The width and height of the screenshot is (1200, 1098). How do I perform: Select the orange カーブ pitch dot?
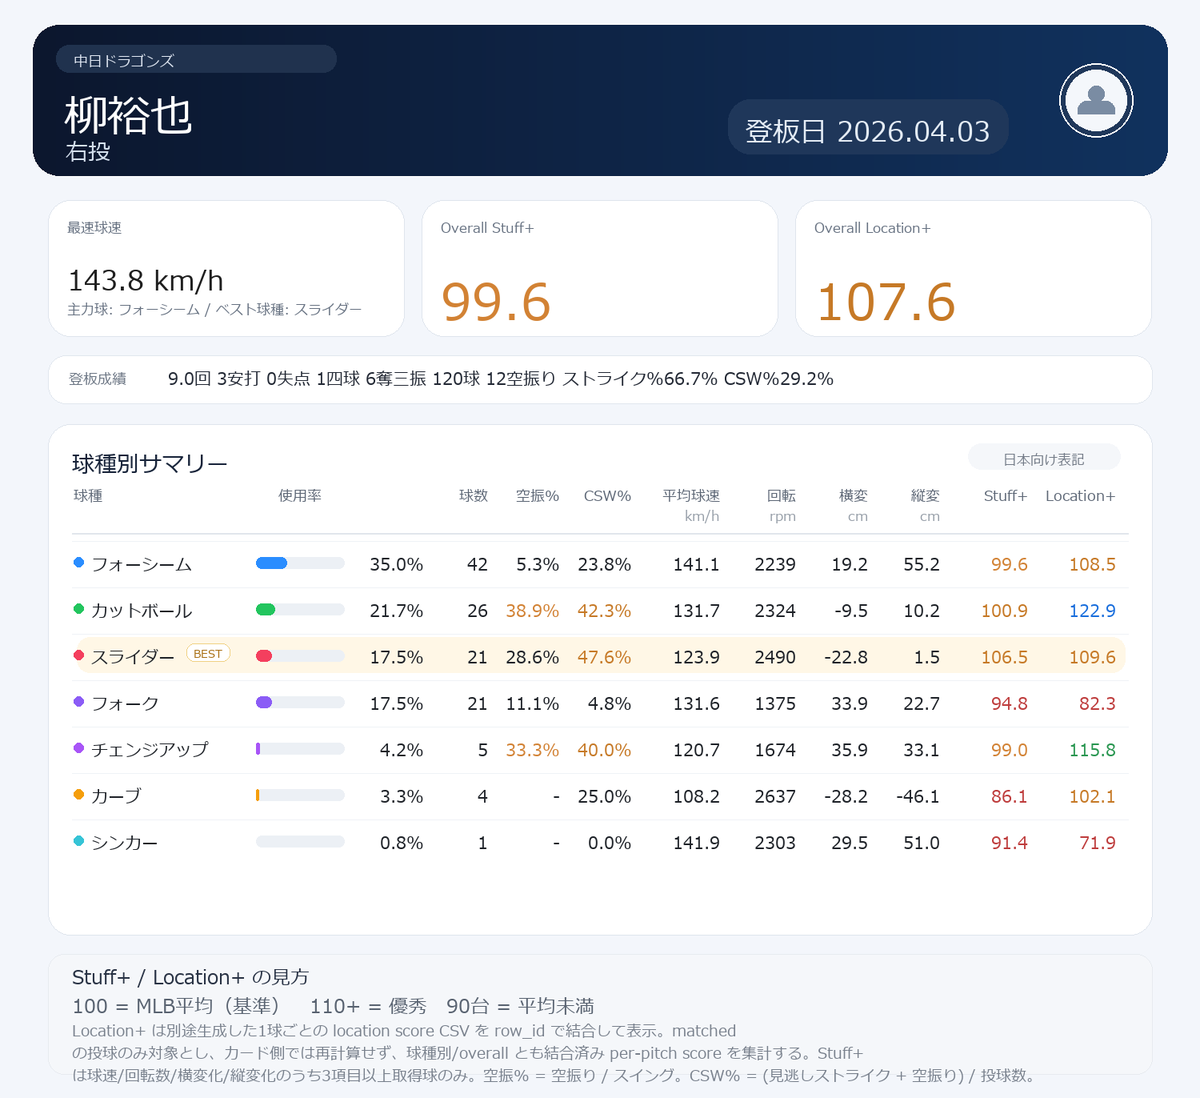[78, 795]
